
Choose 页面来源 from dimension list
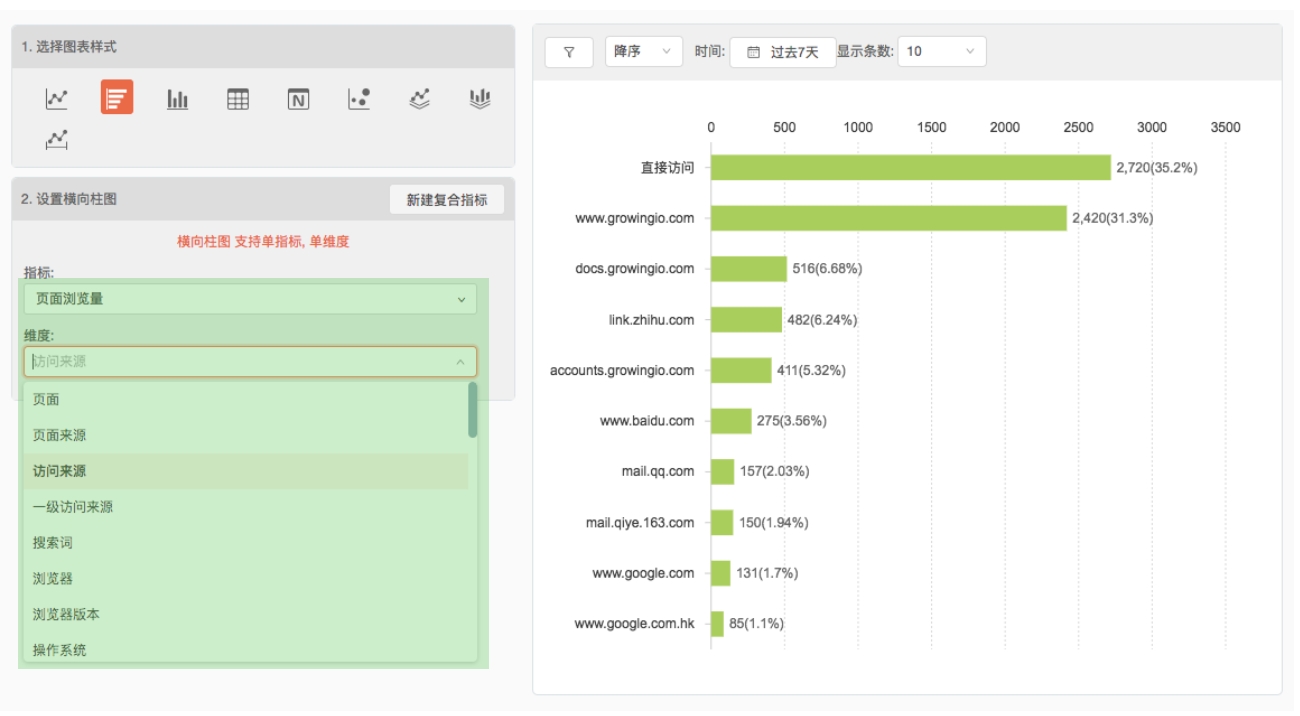[x=60, y=436]
